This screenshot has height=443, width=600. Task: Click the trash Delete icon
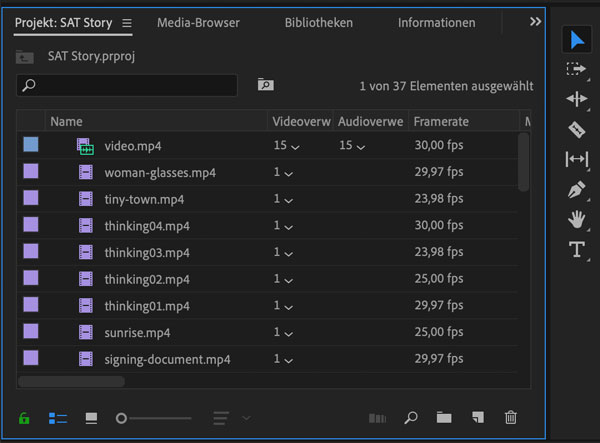click(x=510, y=417)
